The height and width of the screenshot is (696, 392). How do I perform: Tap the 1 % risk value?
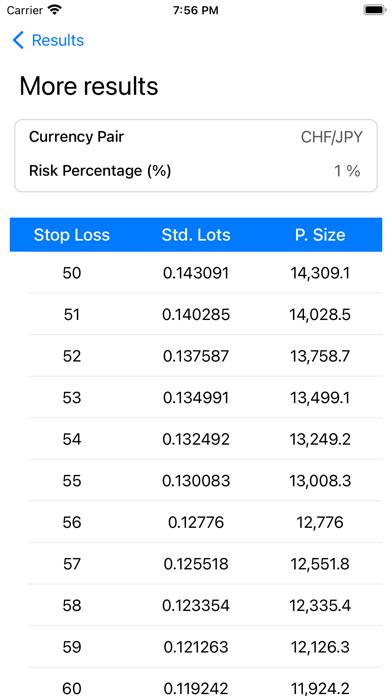tap(347, 171)
